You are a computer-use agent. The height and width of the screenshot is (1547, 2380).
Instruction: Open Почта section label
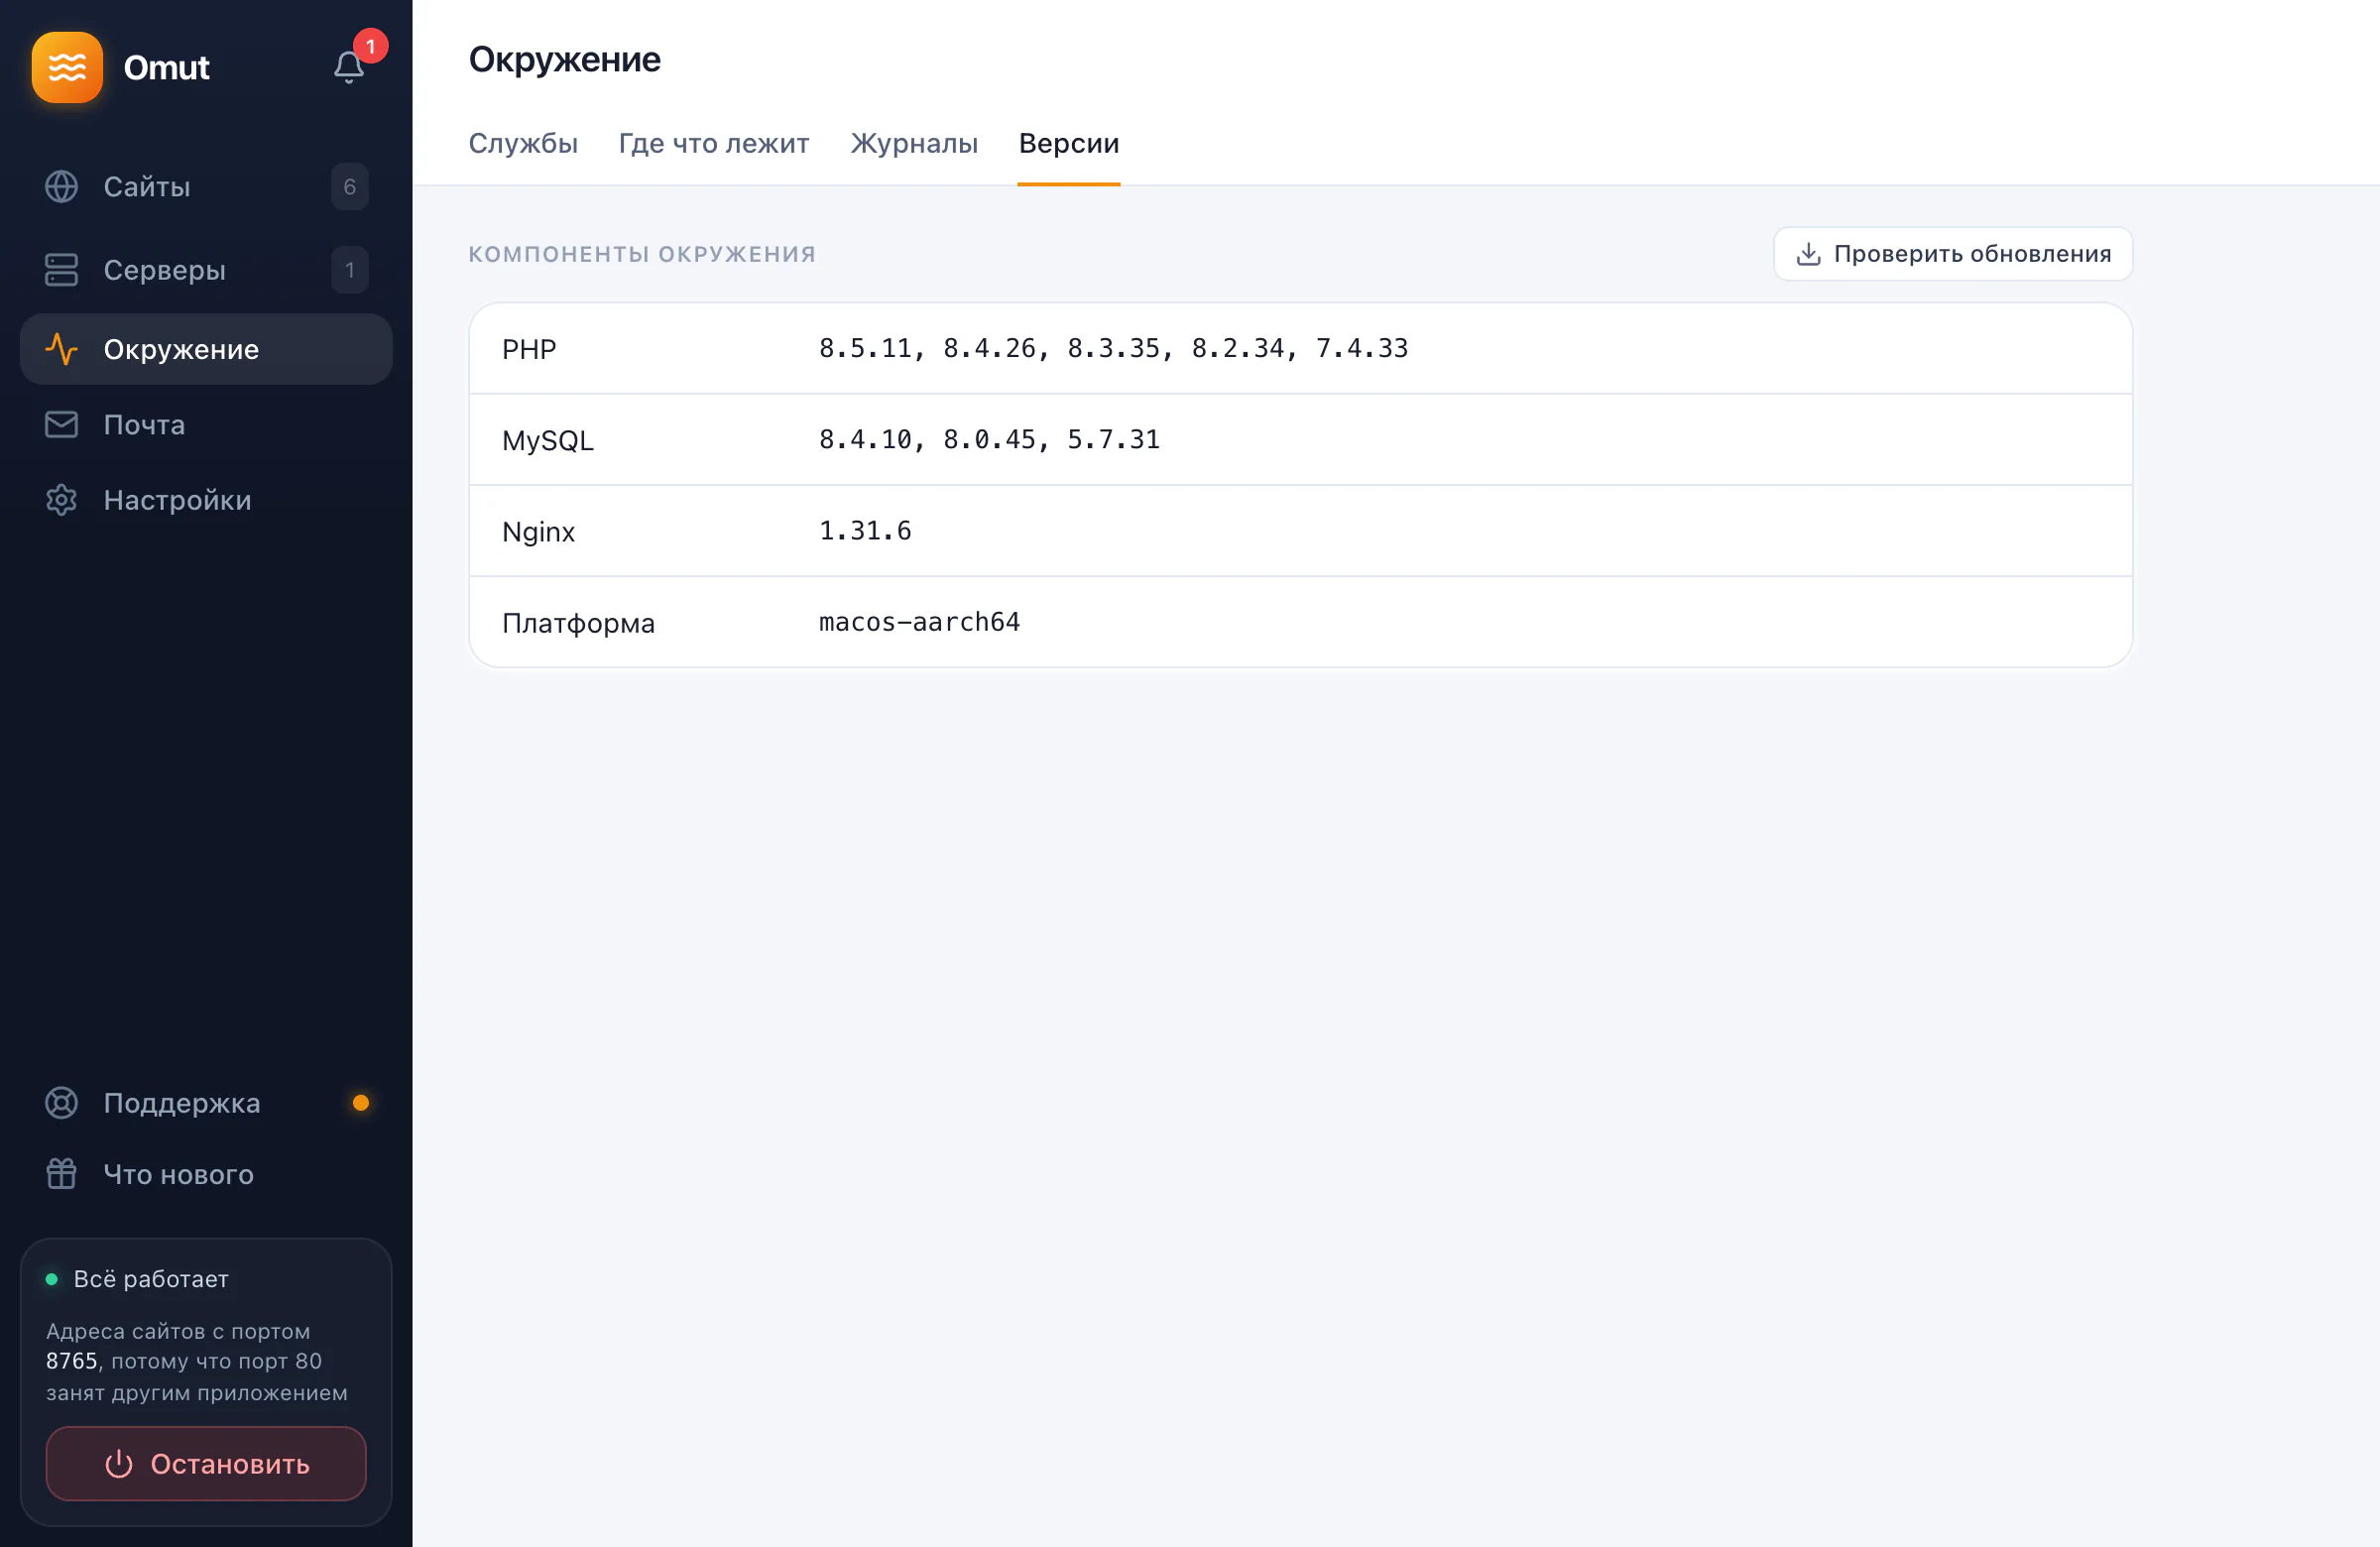(145, 425)
